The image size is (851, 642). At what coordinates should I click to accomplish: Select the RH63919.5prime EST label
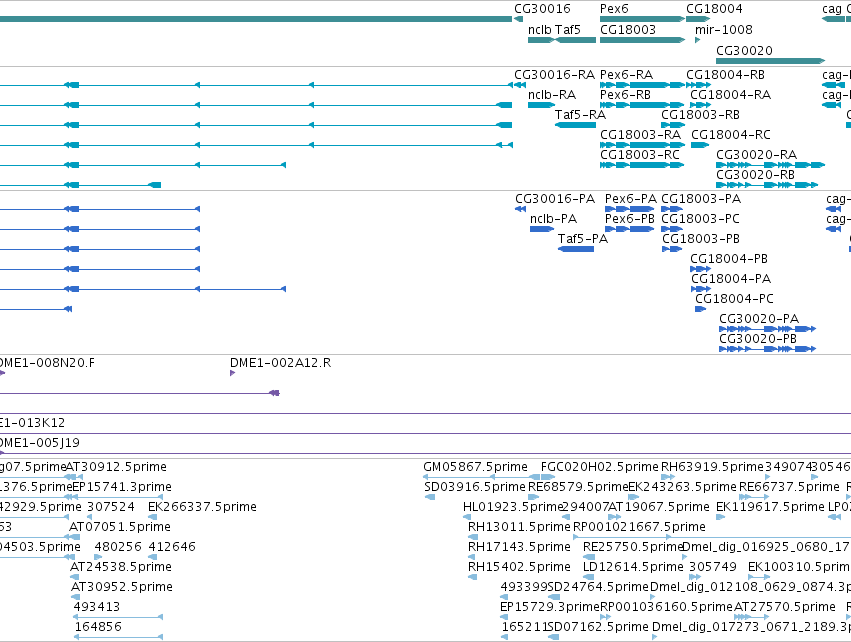coord(712,467)
